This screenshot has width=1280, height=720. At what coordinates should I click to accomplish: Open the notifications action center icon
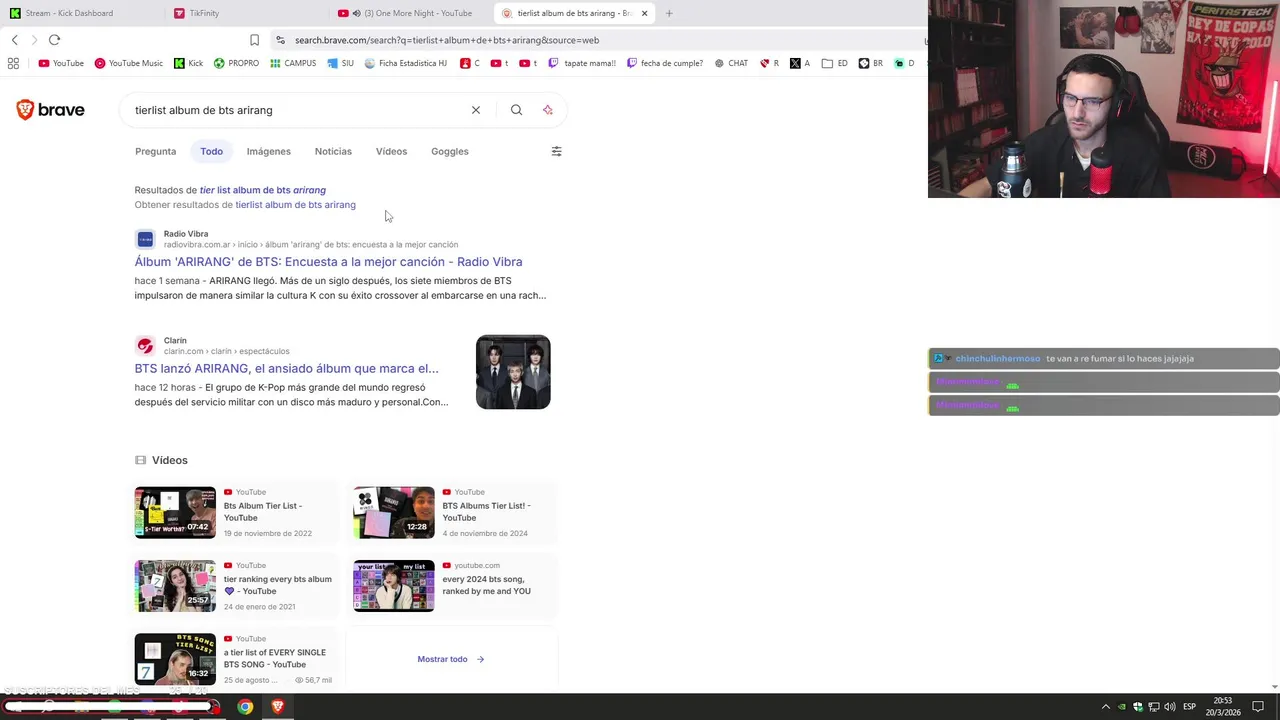point(1258,707)
